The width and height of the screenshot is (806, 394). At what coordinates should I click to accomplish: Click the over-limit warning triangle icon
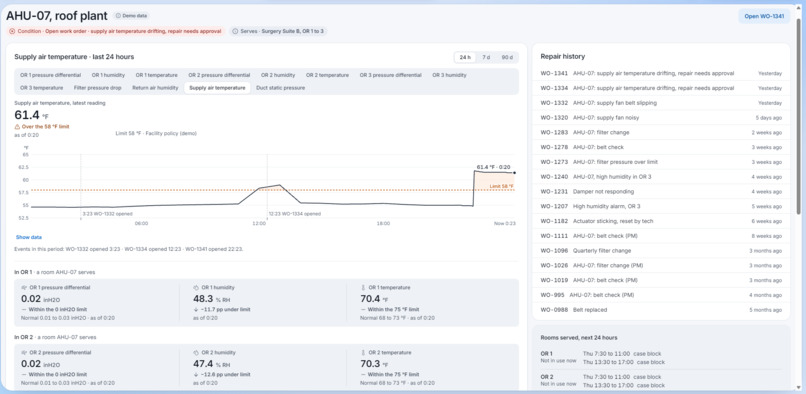click(x=17, y=127)
